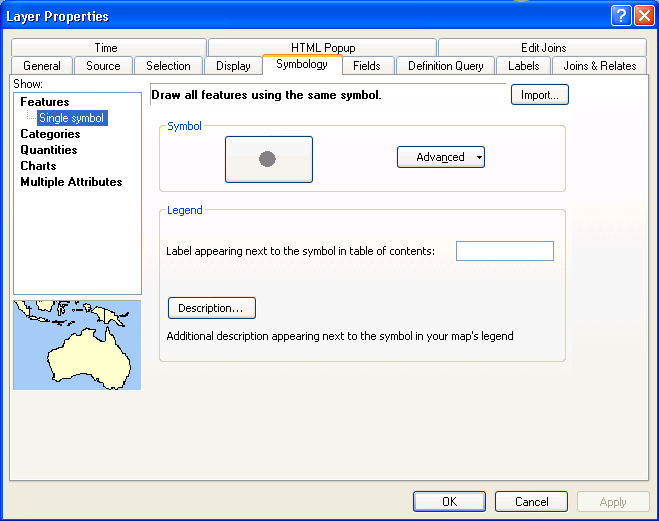Click the Import... button

[540, 95]
